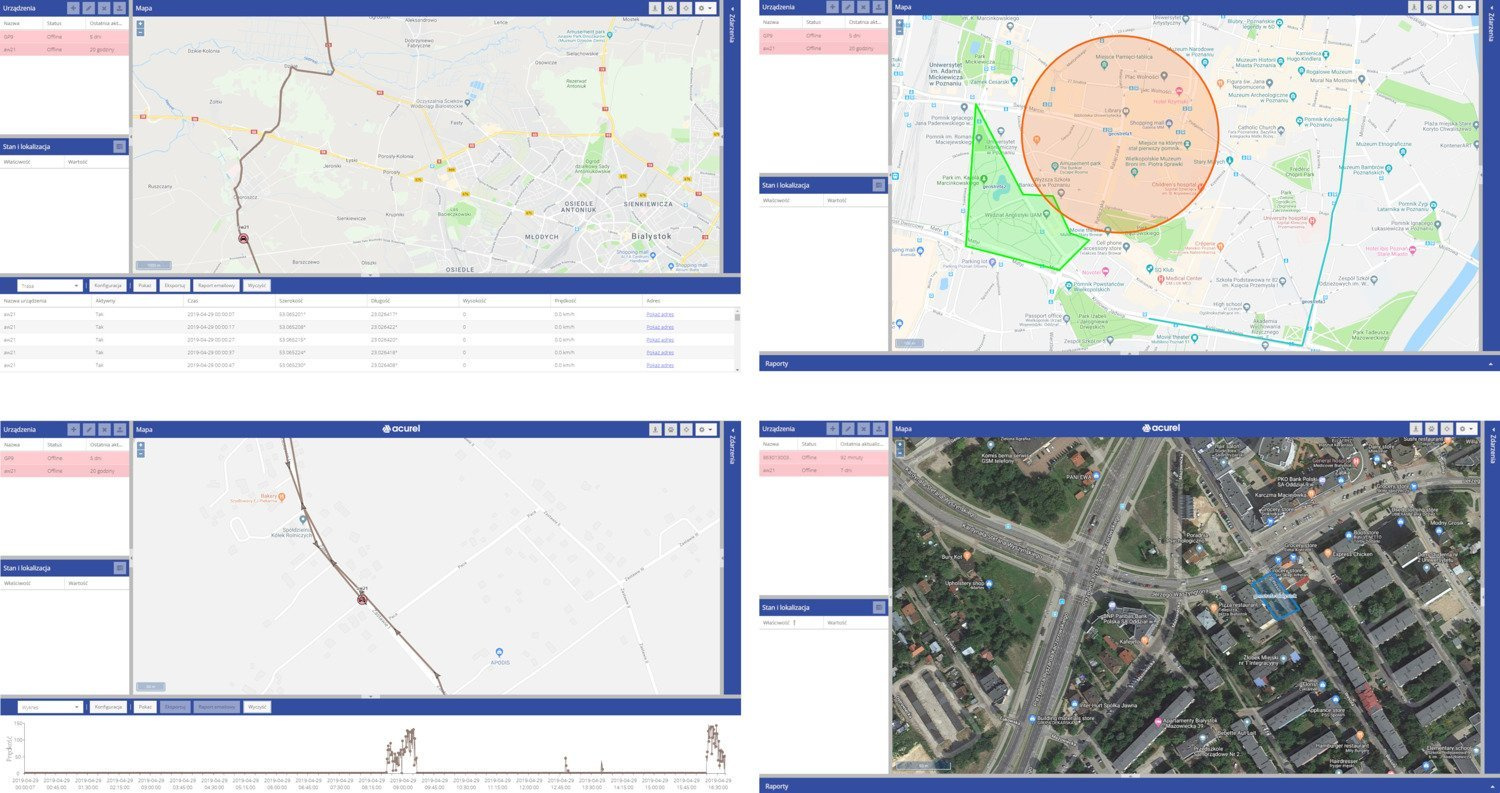The image size is (1500, 793).
Task: Sort route table by Prędkość column header
Action: tap(597, 300)
